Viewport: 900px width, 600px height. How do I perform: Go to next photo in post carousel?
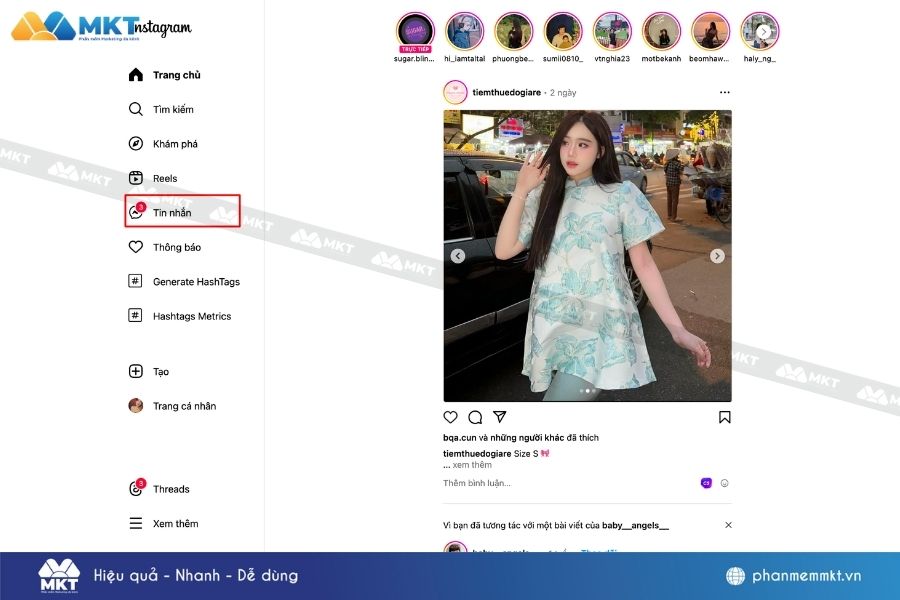[717, 256]
